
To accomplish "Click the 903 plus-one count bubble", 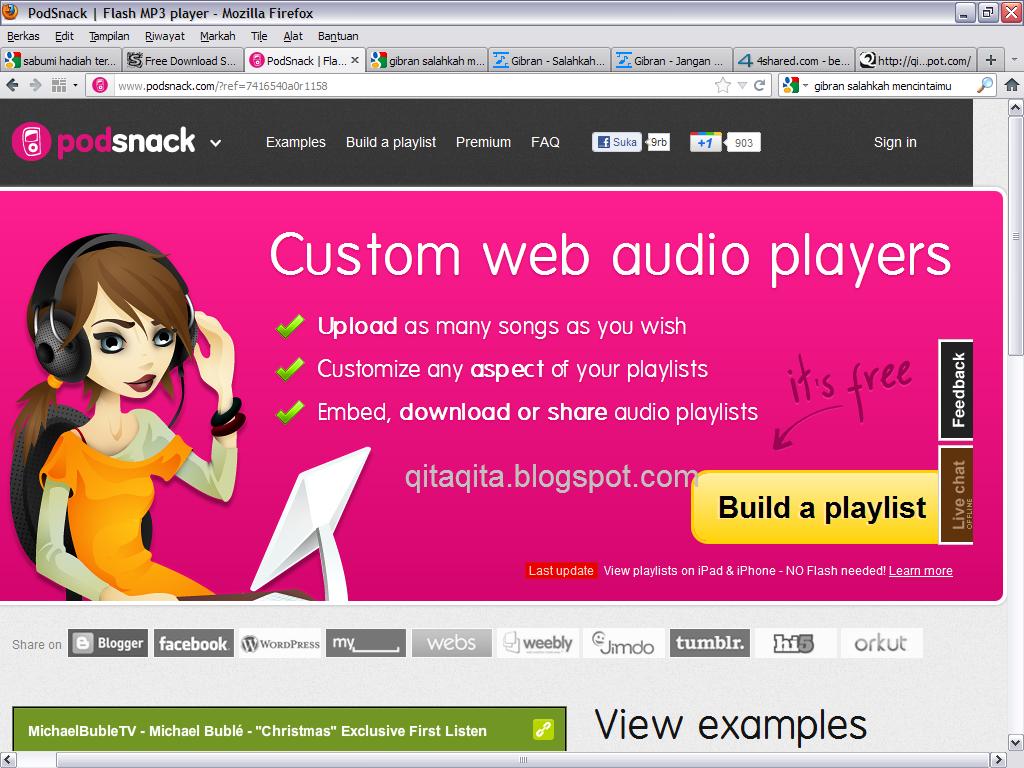I will pyautogui.click(x=743, y=142).
